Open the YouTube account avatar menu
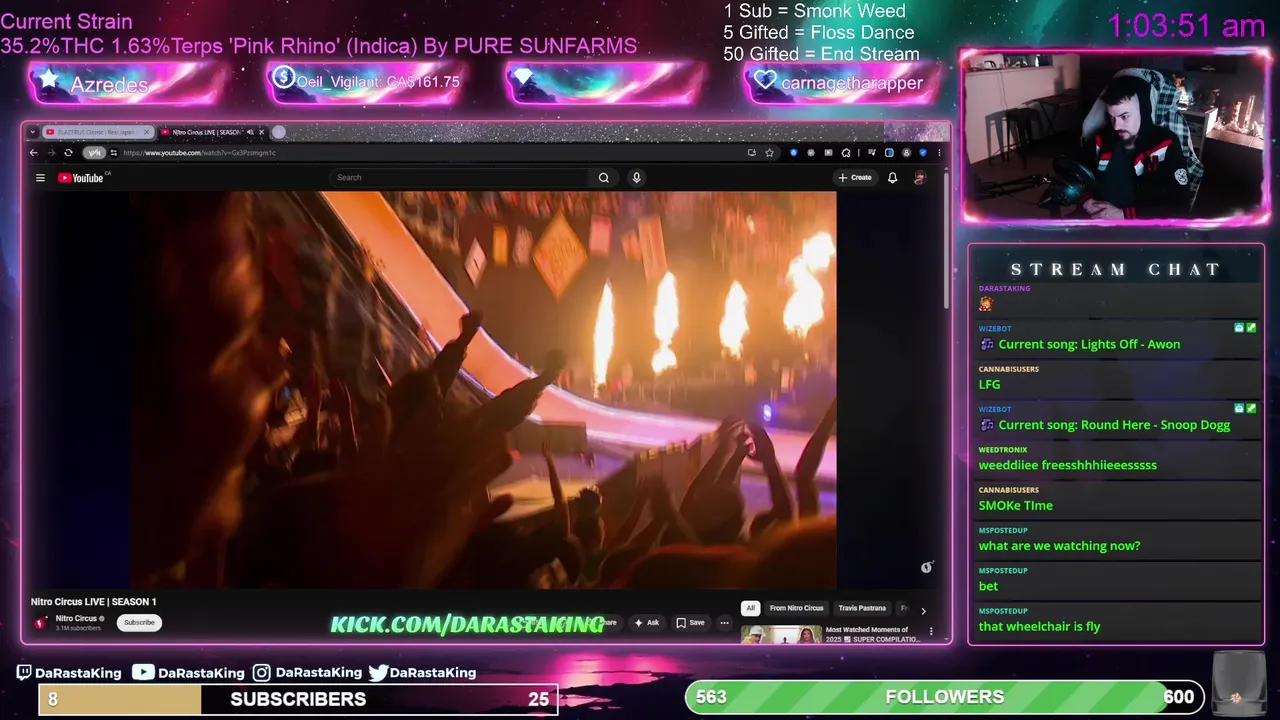Image resolution: width=1280 pixels, height=720 pixels. [920, 178]
